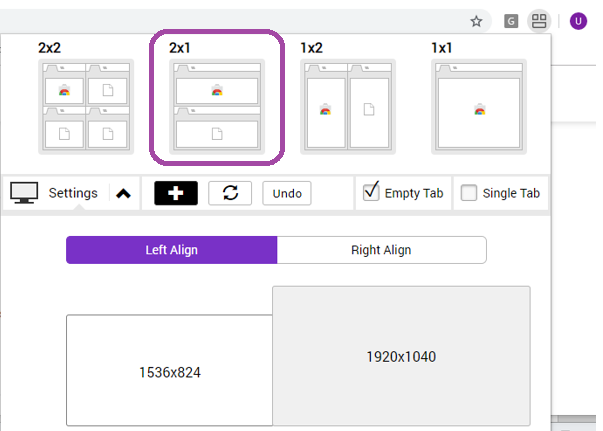Screen dimensions: 603x431
Task: Open the purple U profile avatar
Action: point(578,20)
